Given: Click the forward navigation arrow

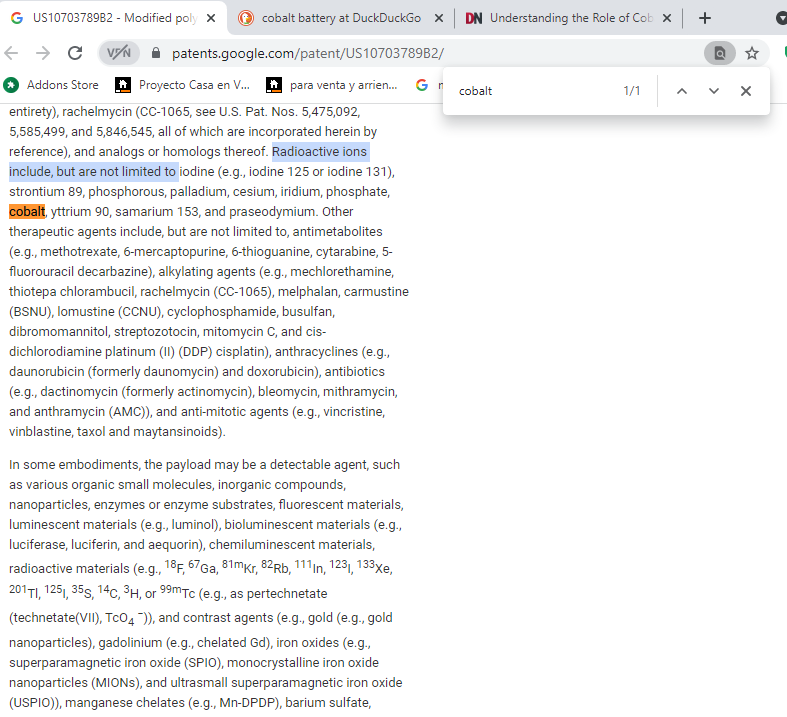Looking at the screenshot, I should pyautogui.click(x=42, y=53).
